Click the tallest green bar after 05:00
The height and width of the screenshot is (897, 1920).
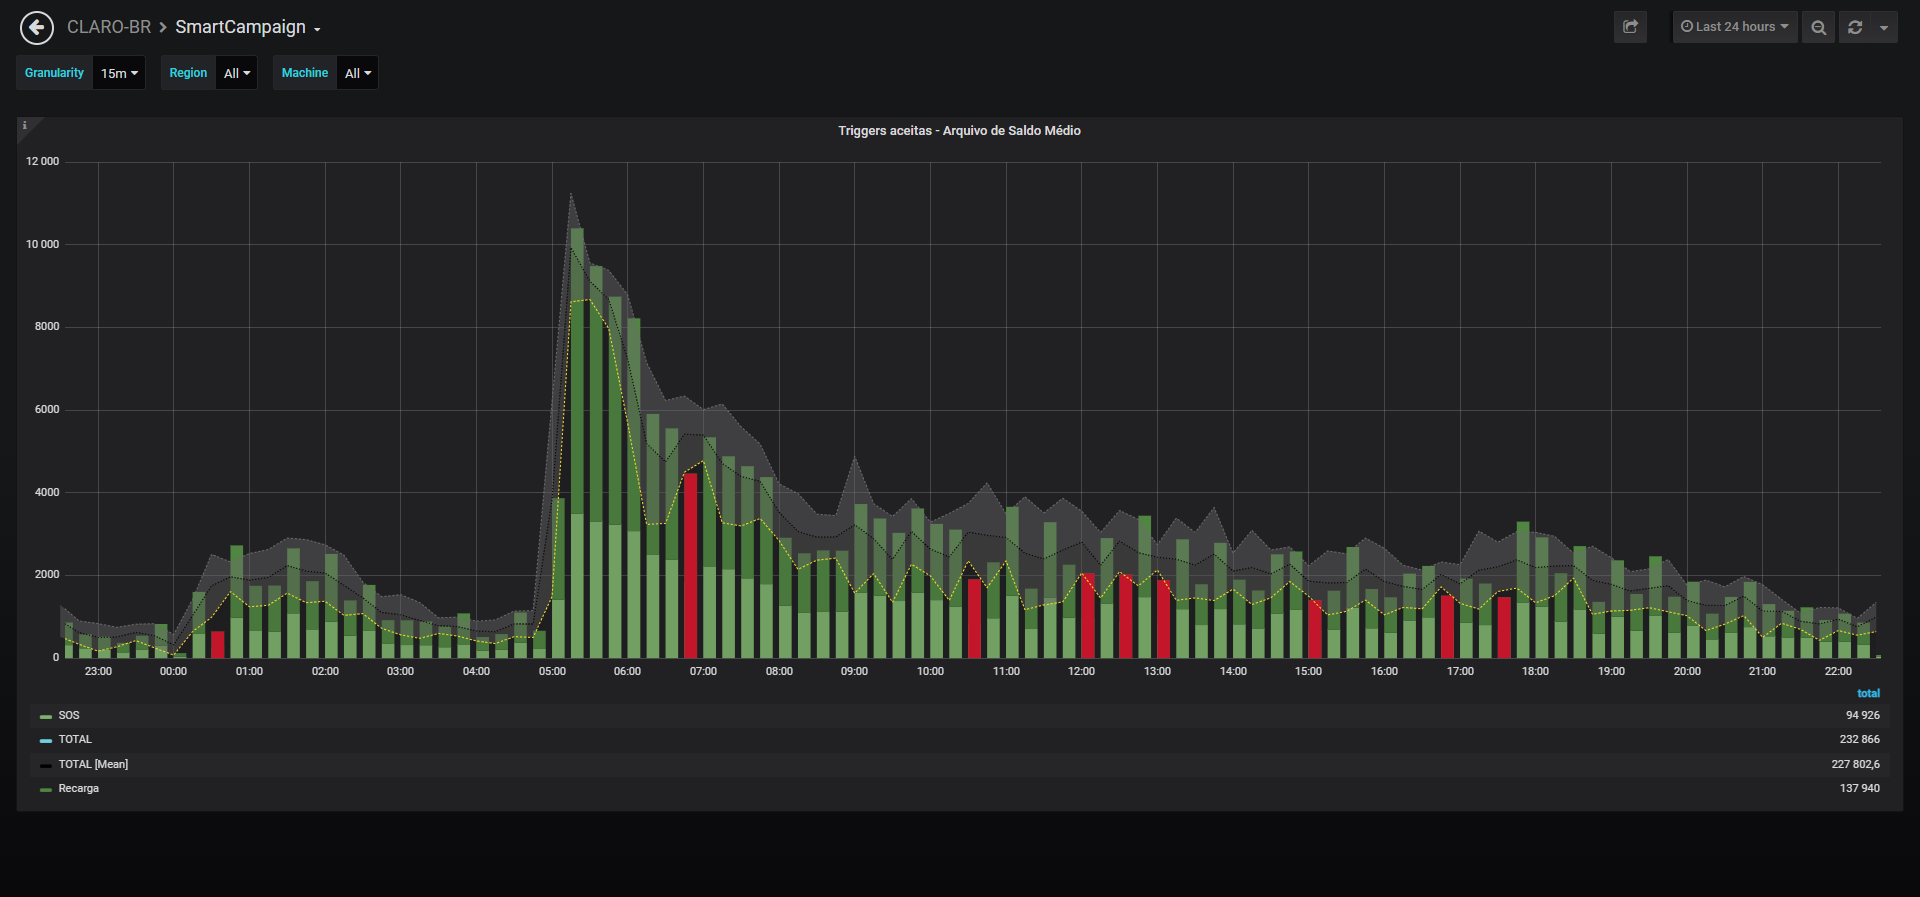[x=577, y=443]
